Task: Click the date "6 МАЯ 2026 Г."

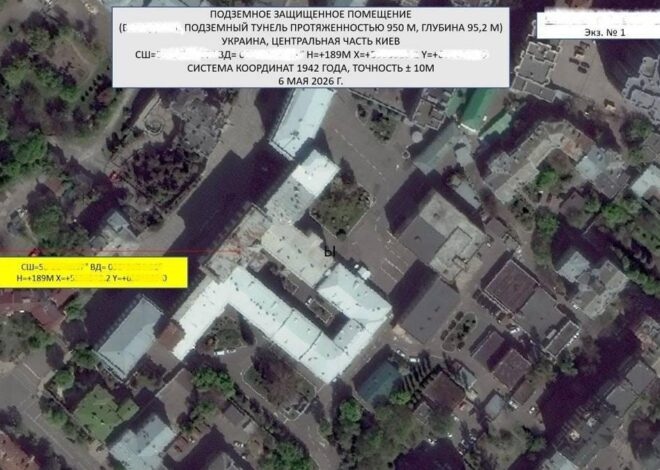Action: point(311,81)
